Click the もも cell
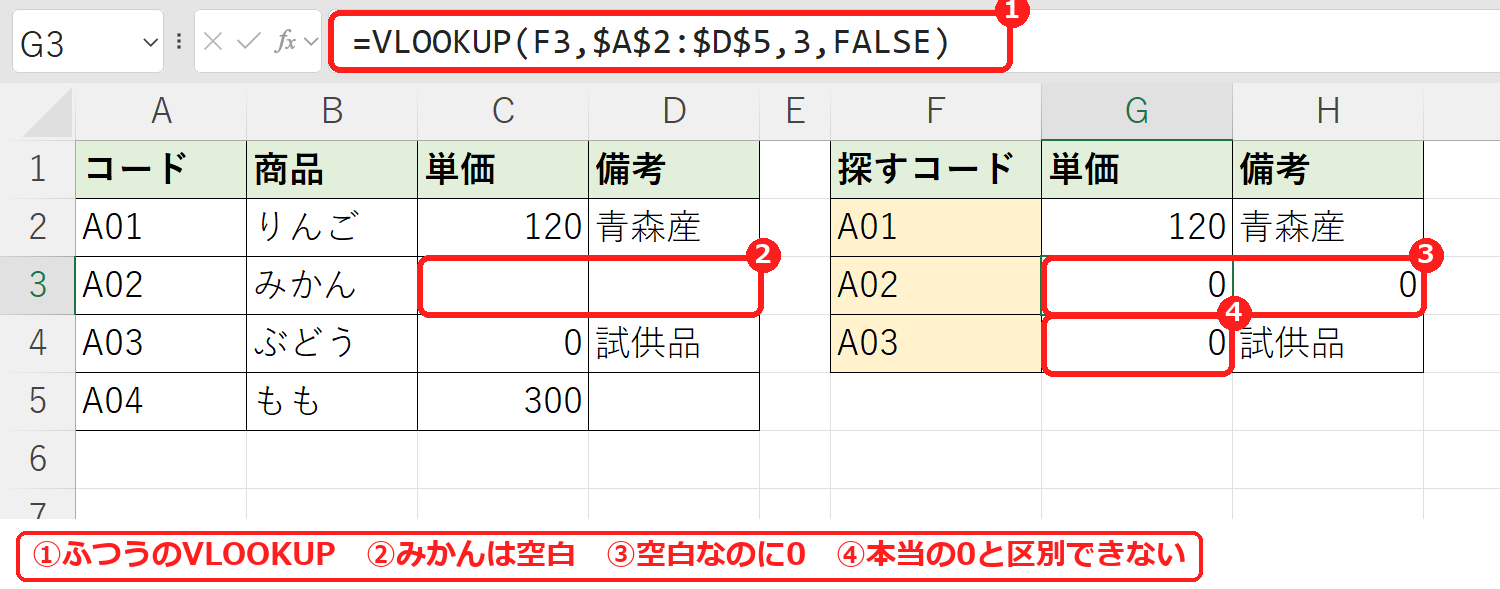 coord(332,401)
